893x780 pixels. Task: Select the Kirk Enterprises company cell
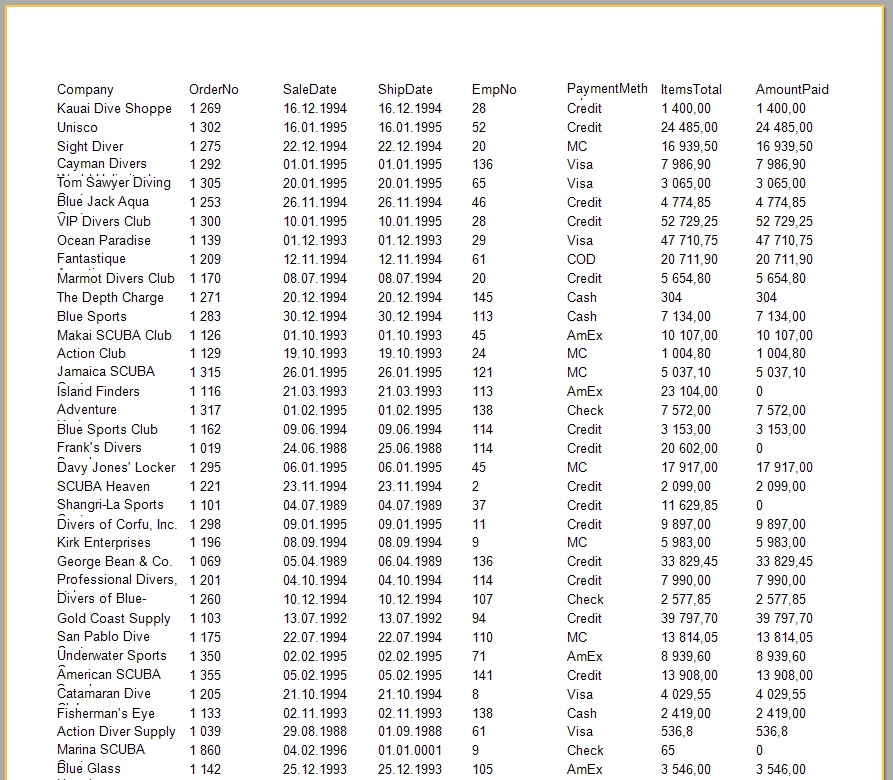point(104,543)
